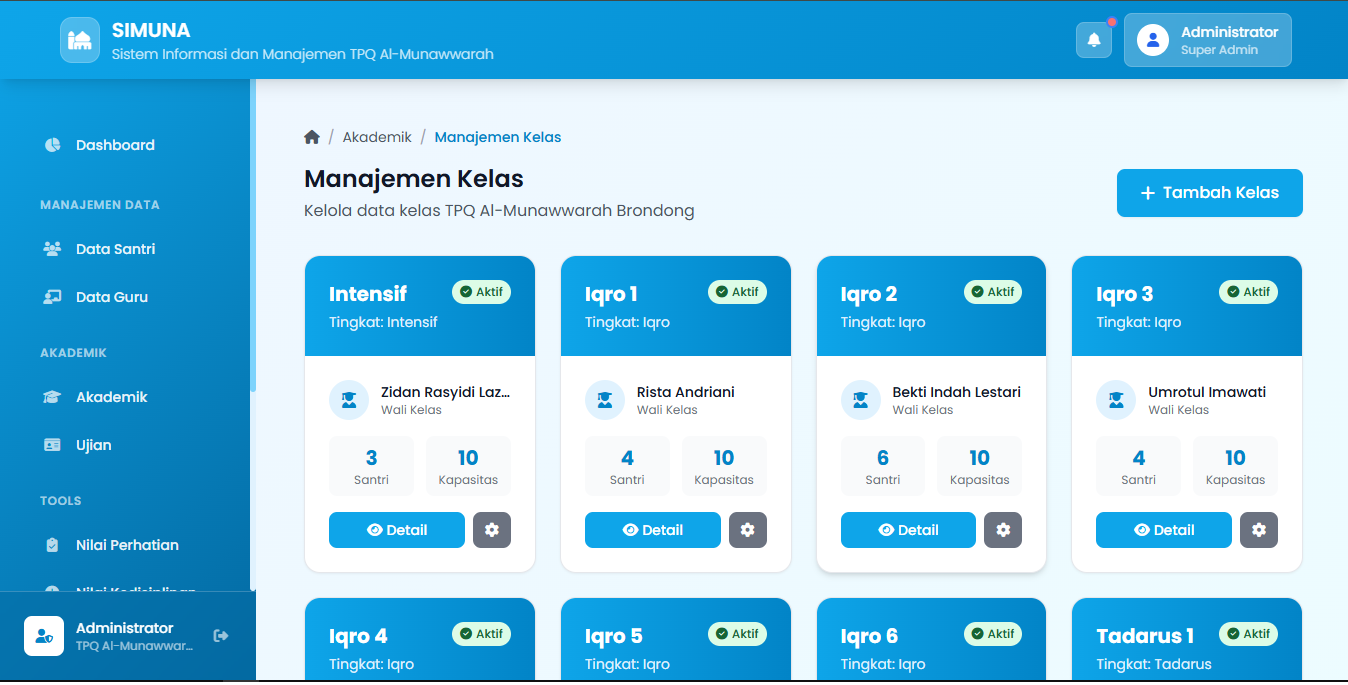Click the home icon in breadcrumb
Image resolution: width=1348 pixels, height=685 pixels.
312,137
